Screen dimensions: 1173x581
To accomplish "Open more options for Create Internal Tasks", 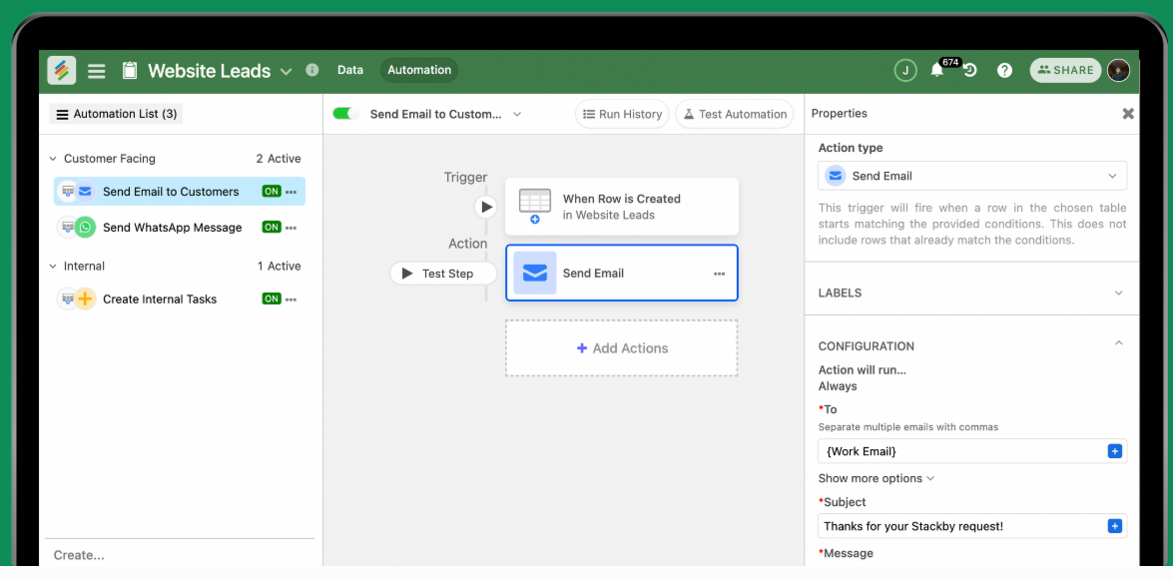I will coord(291,299).
